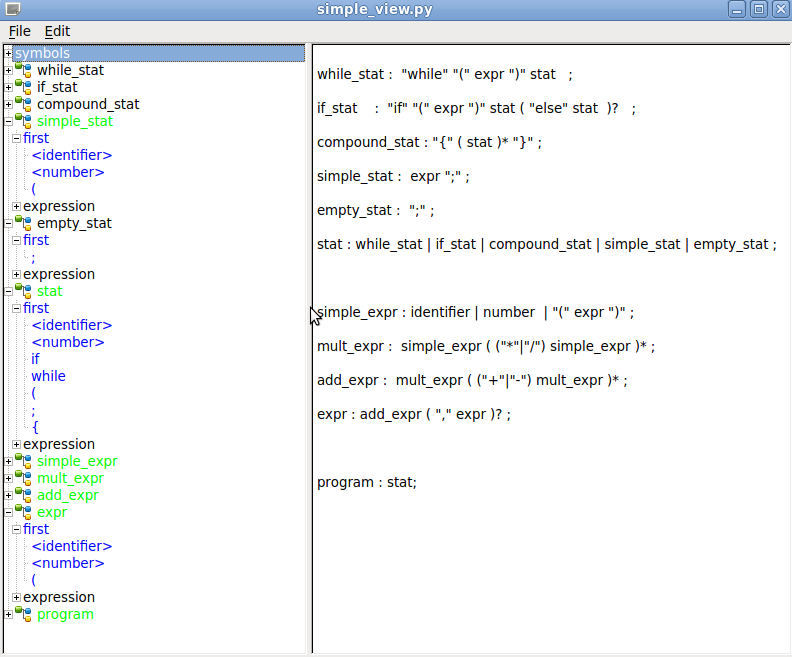Click the empty_stat node icon
This screenshot has width=792, height=657.
[x=23, y=224]
